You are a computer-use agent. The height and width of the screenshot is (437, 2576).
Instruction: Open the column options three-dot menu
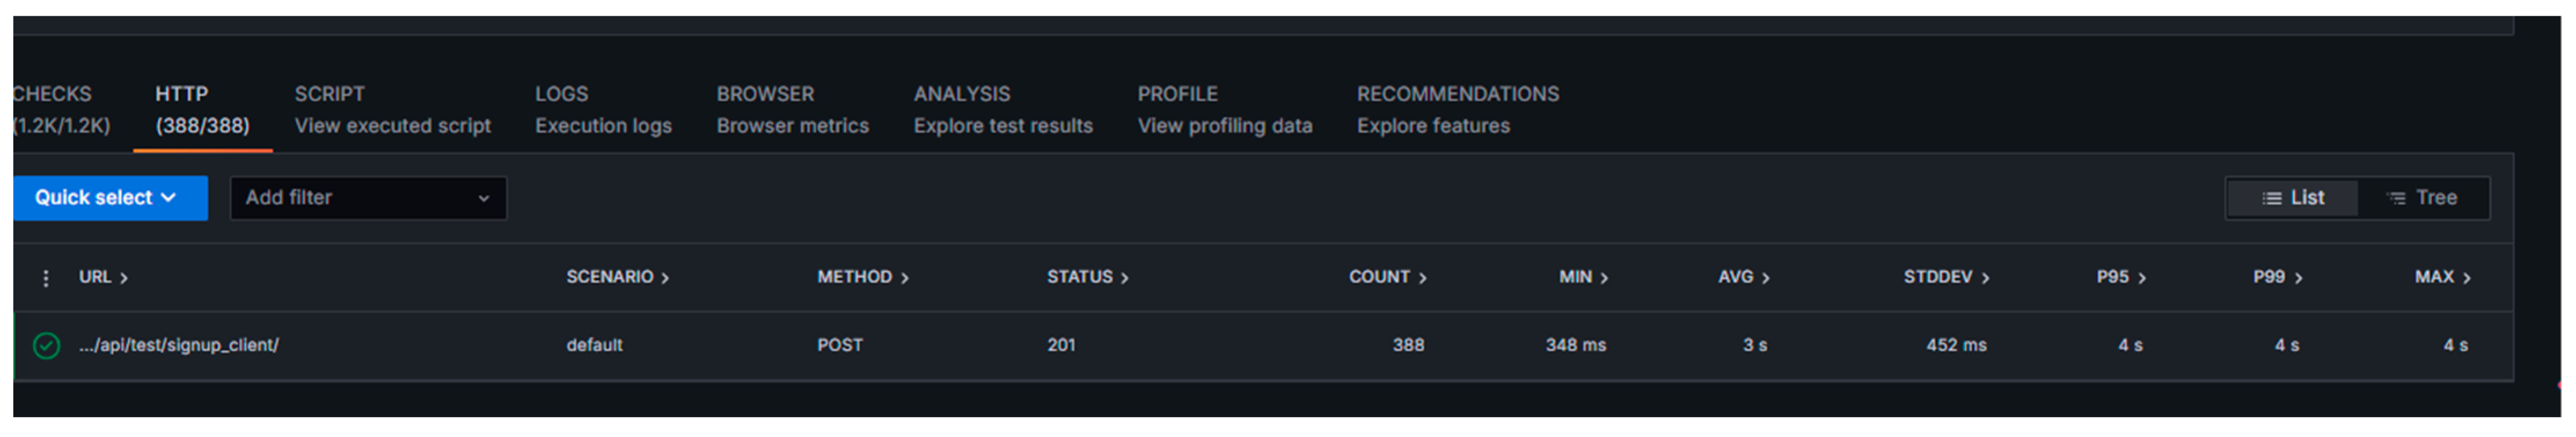(46, 278)
